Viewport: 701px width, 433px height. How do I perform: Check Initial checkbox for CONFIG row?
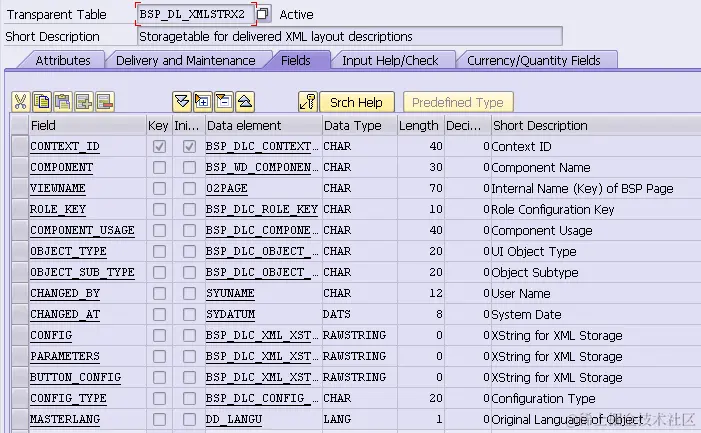point(189,336)
